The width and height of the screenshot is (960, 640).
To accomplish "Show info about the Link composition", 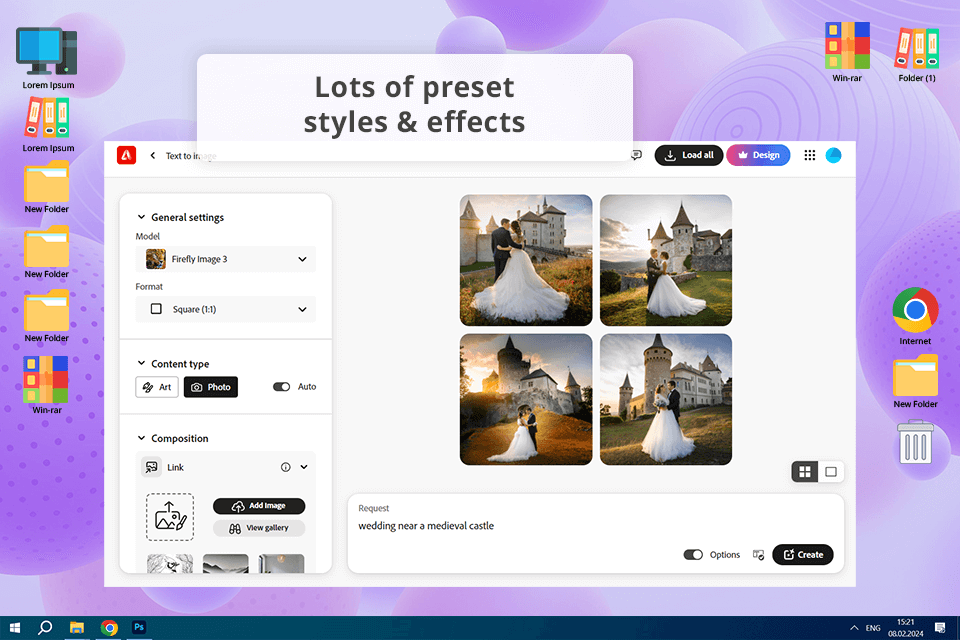I will point(285,467).
